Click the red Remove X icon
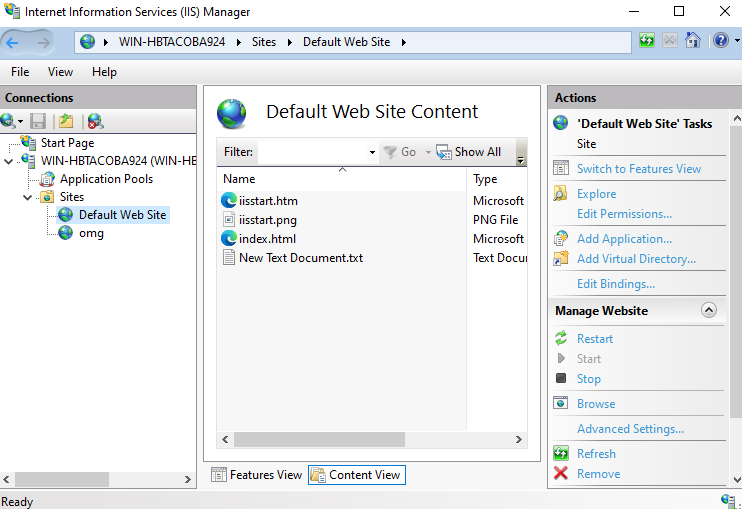742x509 pixels. click(561, 473)
